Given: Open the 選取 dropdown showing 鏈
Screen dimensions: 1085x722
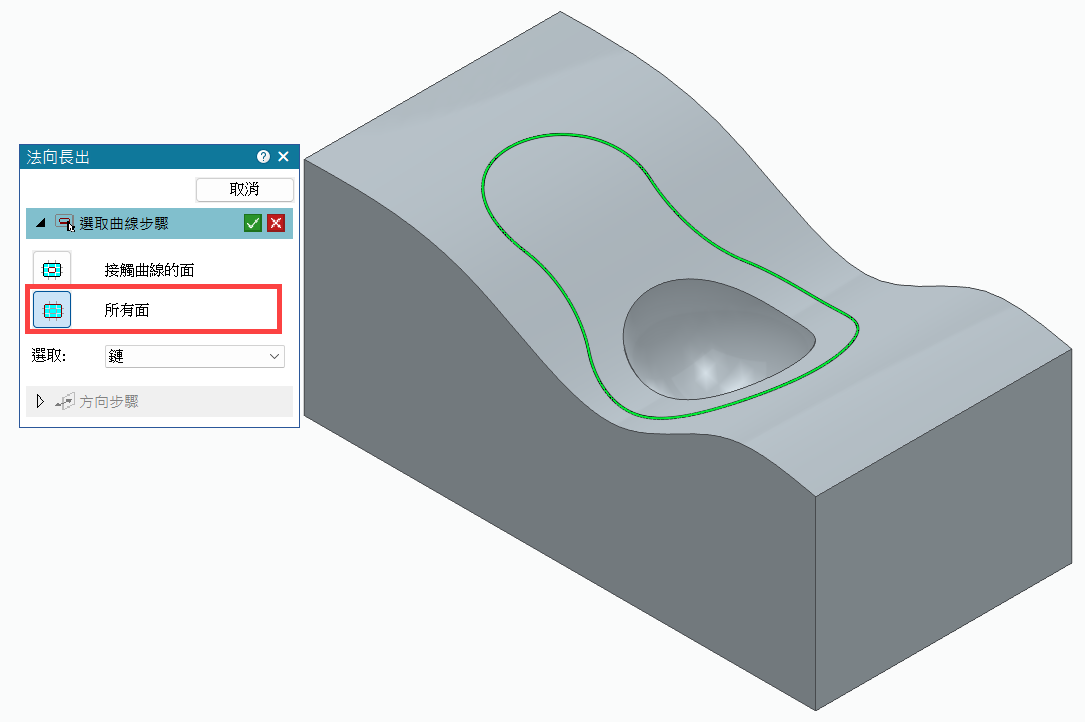Looking at the screenshot, I should click(194, 357).
